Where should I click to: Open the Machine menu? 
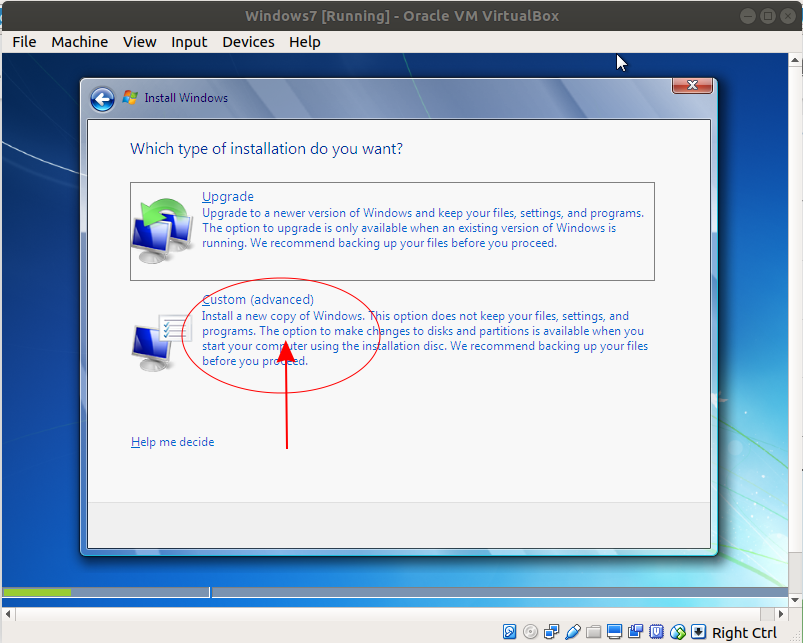pos(79,42)
